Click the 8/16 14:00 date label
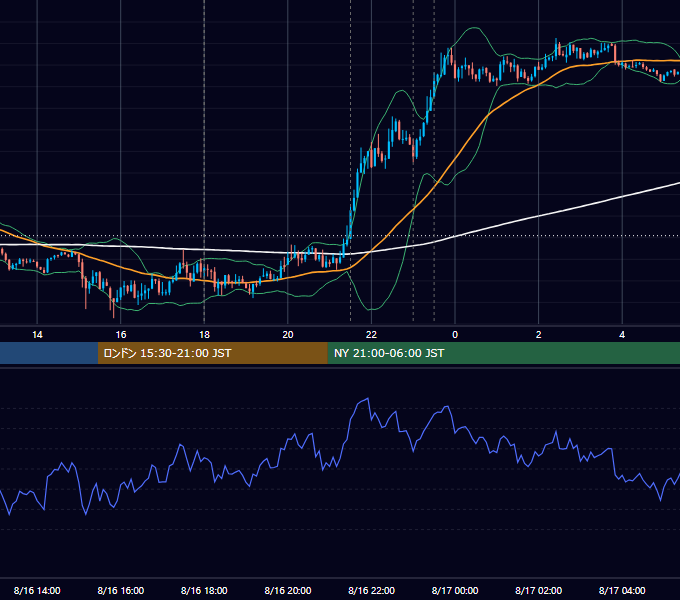 point(37,590)
